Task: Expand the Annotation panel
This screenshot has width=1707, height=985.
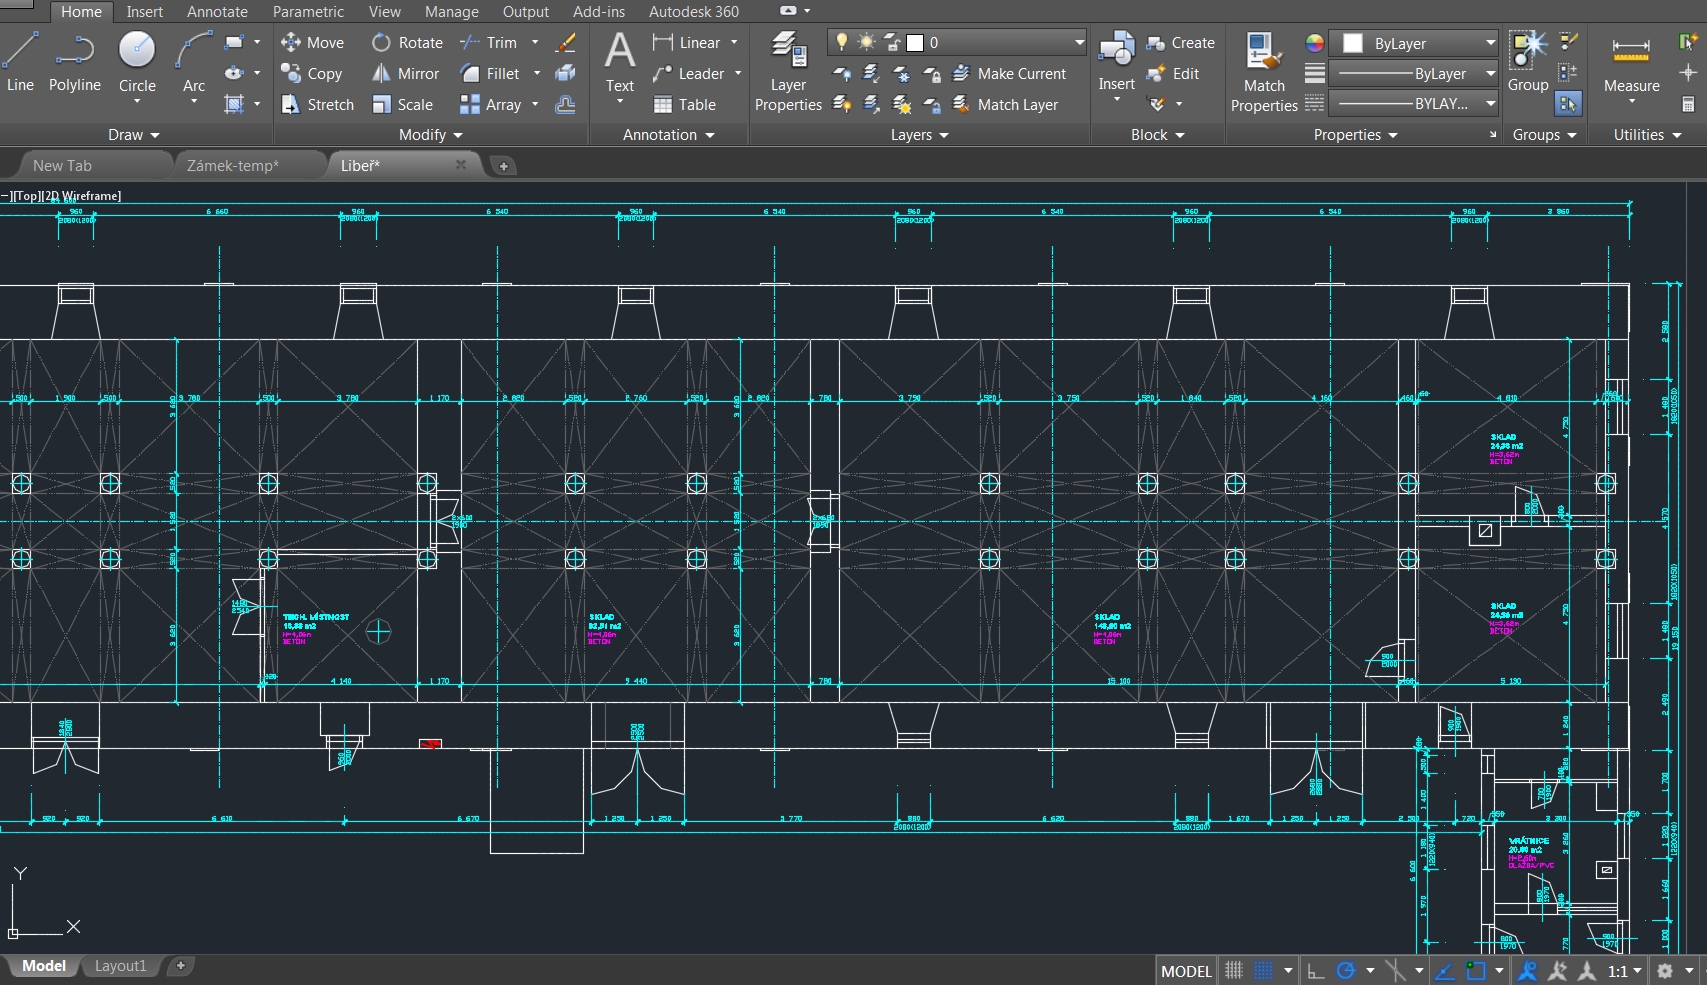Action: point(669,134)
